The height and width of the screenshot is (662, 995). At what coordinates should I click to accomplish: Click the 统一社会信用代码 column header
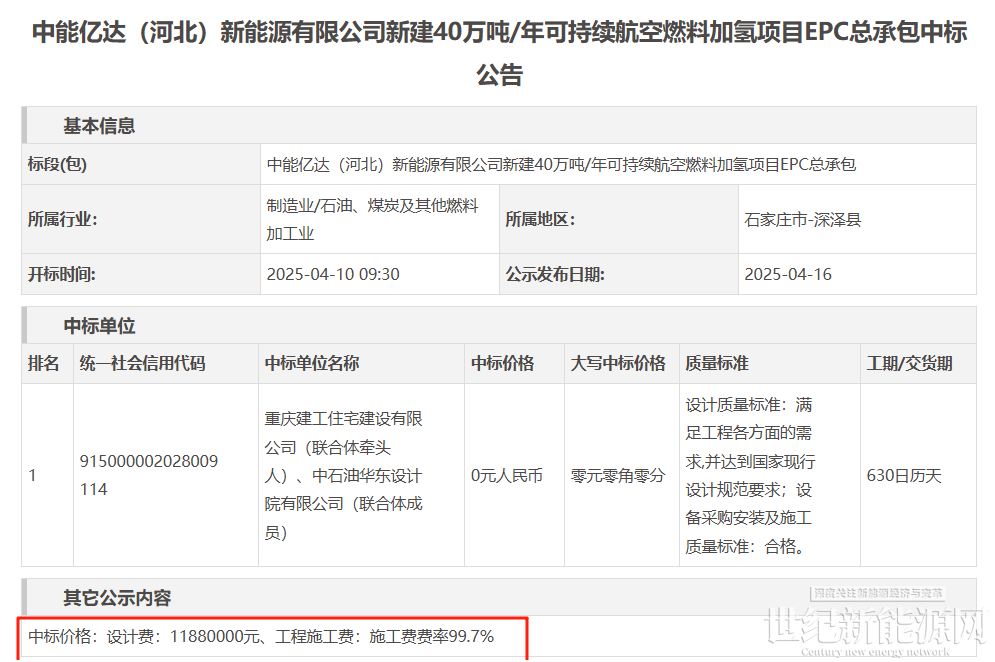142,363
